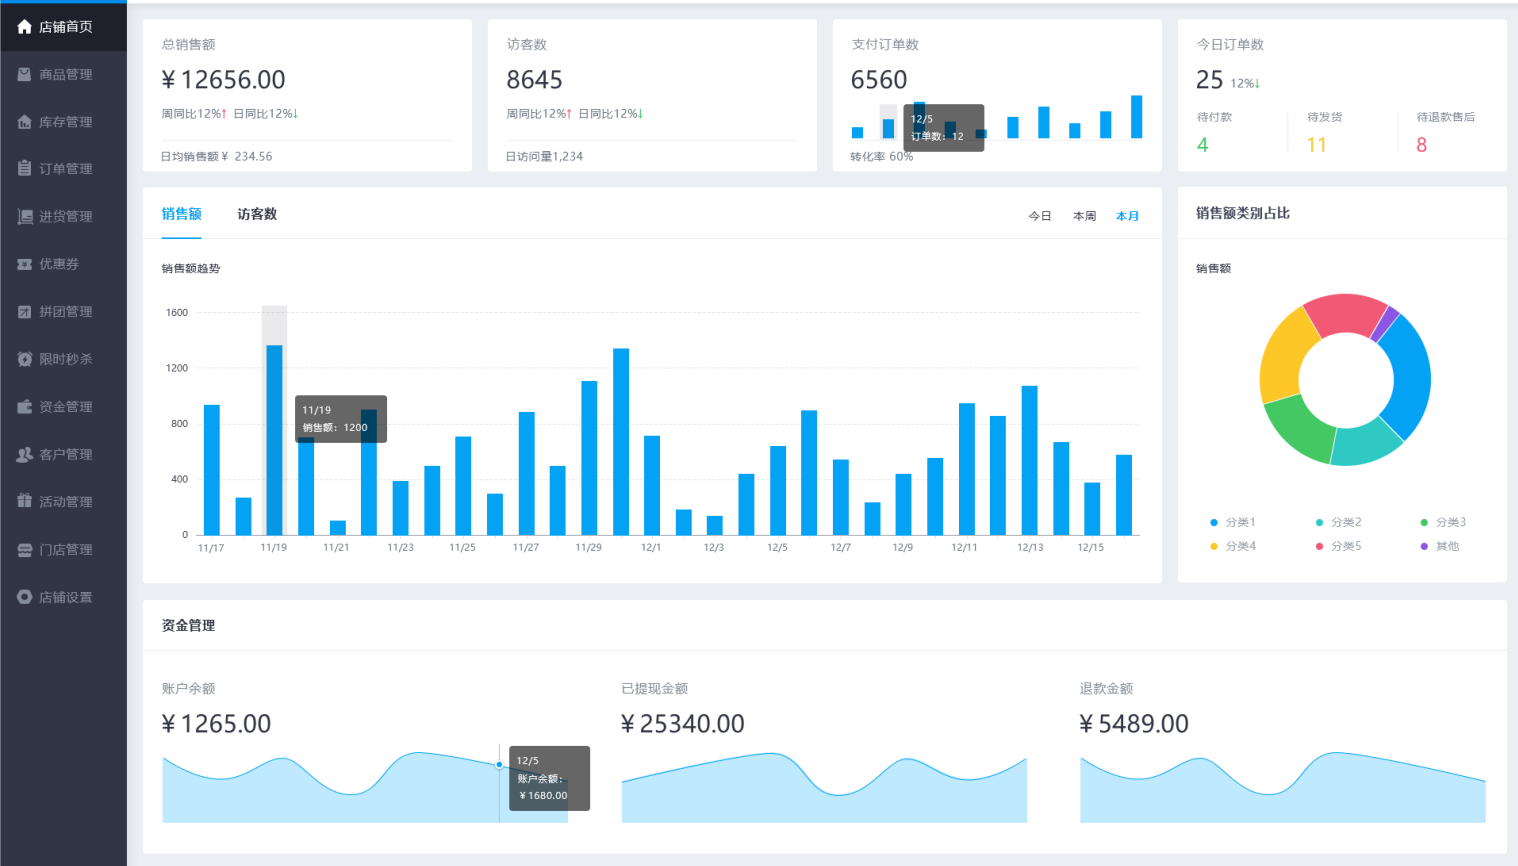Select the 本月 time range
The image size is (1518, 866).
click(1127, 216)
